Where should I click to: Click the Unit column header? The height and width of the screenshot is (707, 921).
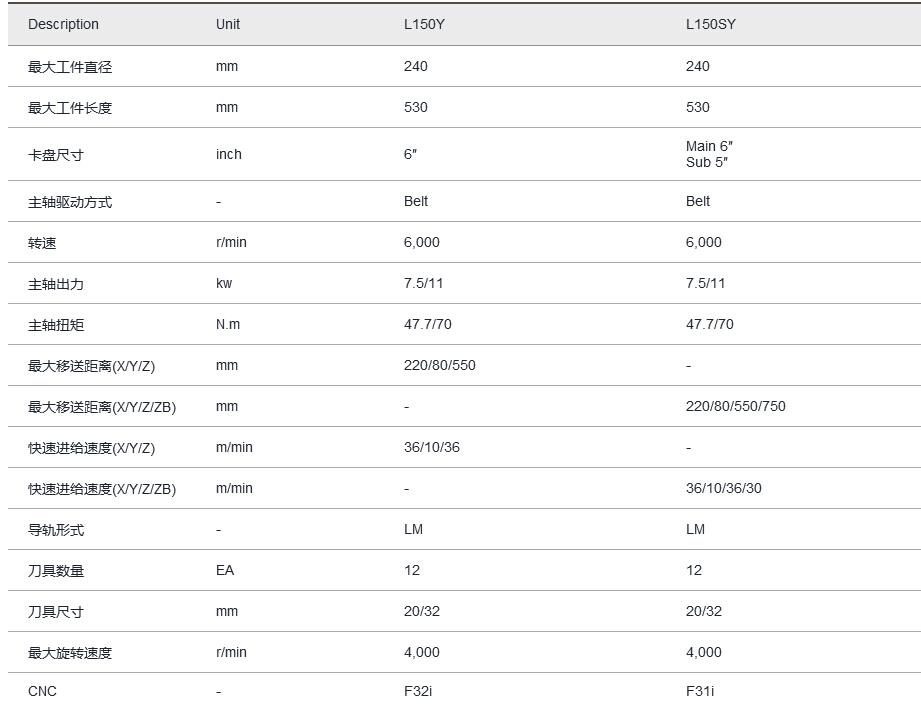tap(228, 24)
